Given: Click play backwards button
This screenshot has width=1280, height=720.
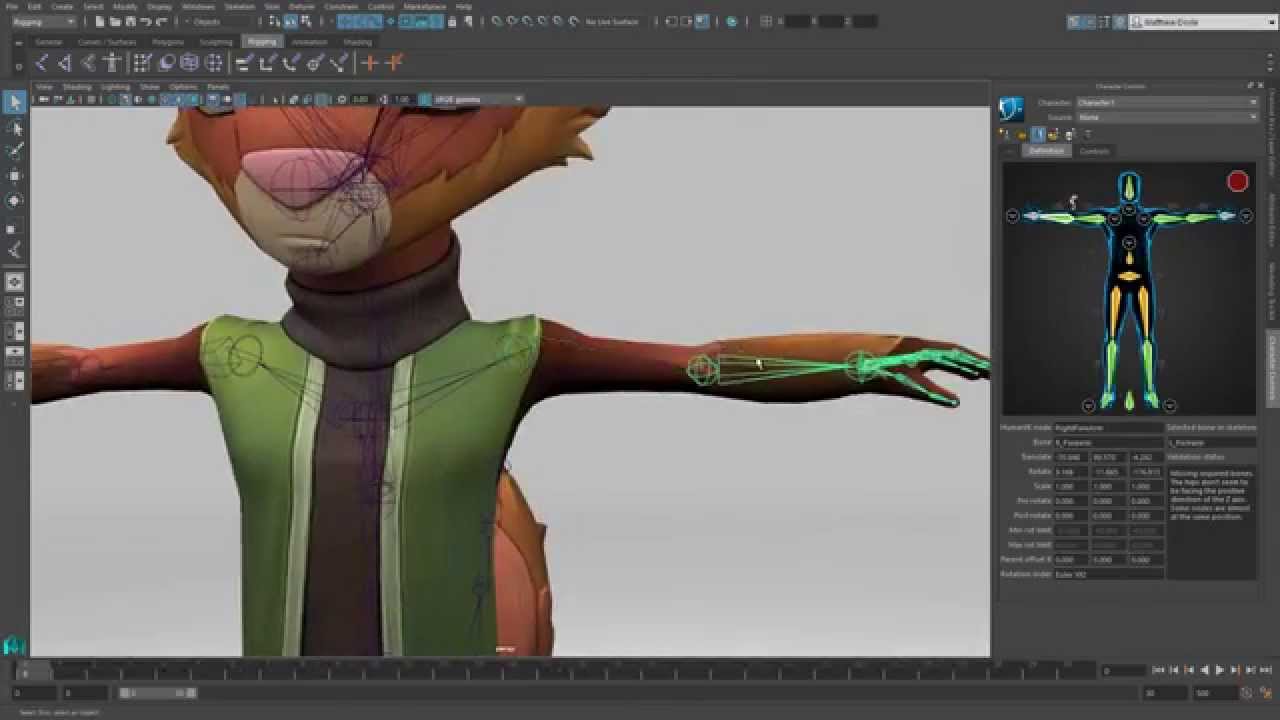Looking at the screenshot, I should [x=1205, y=670].
